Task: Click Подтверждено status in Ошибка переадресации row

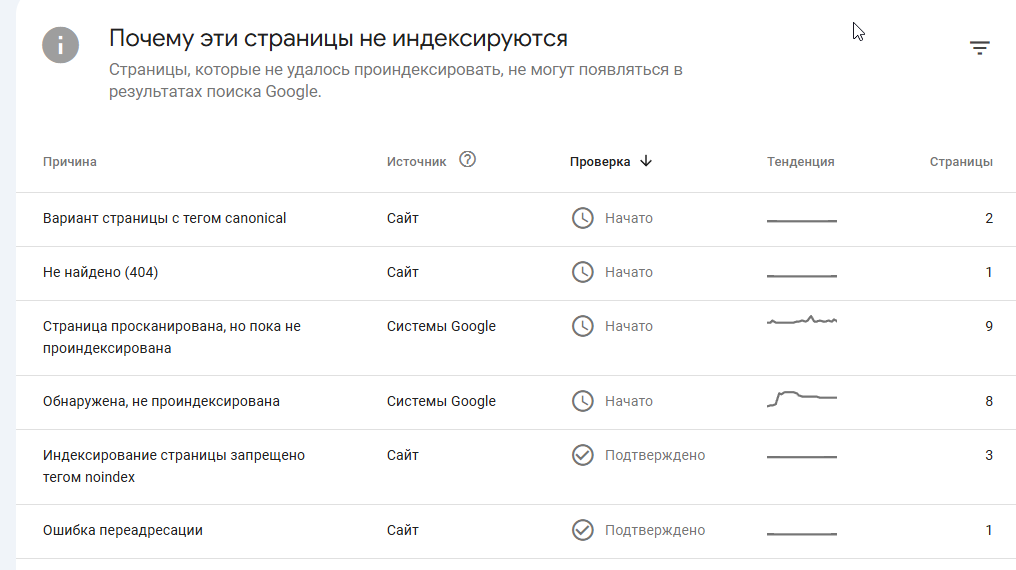Action: click(x=654, y=530)
